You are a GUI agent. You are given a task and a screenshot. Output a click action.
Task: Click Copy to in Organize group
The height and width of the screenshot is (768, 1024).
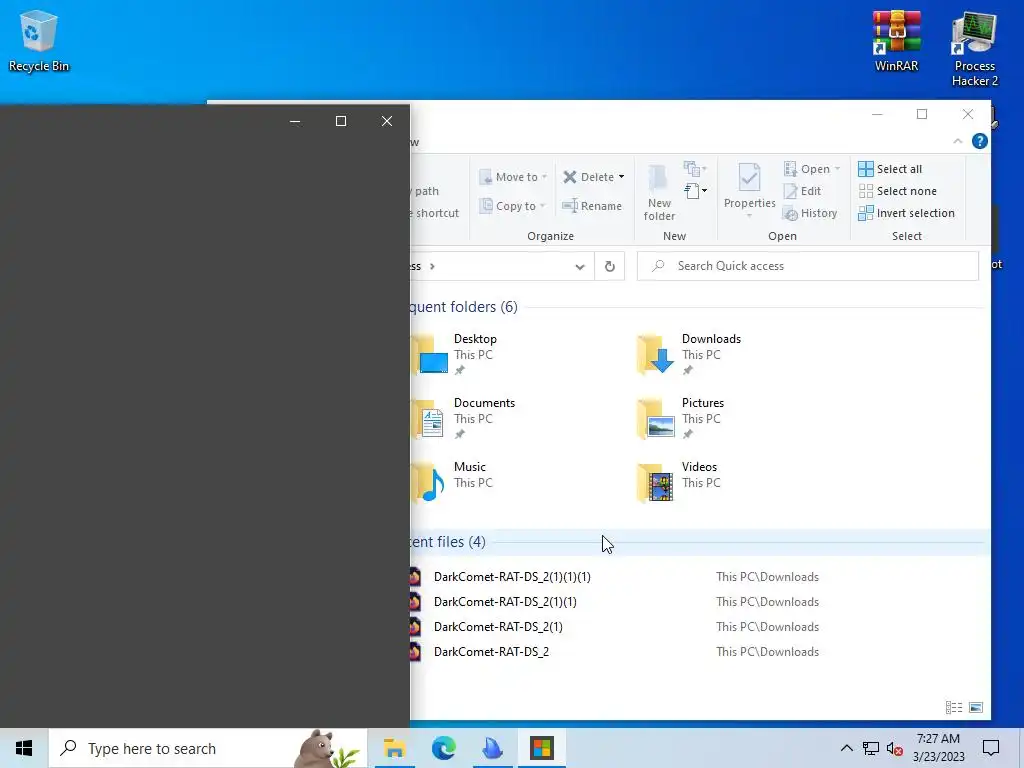(x=513, y=206)
